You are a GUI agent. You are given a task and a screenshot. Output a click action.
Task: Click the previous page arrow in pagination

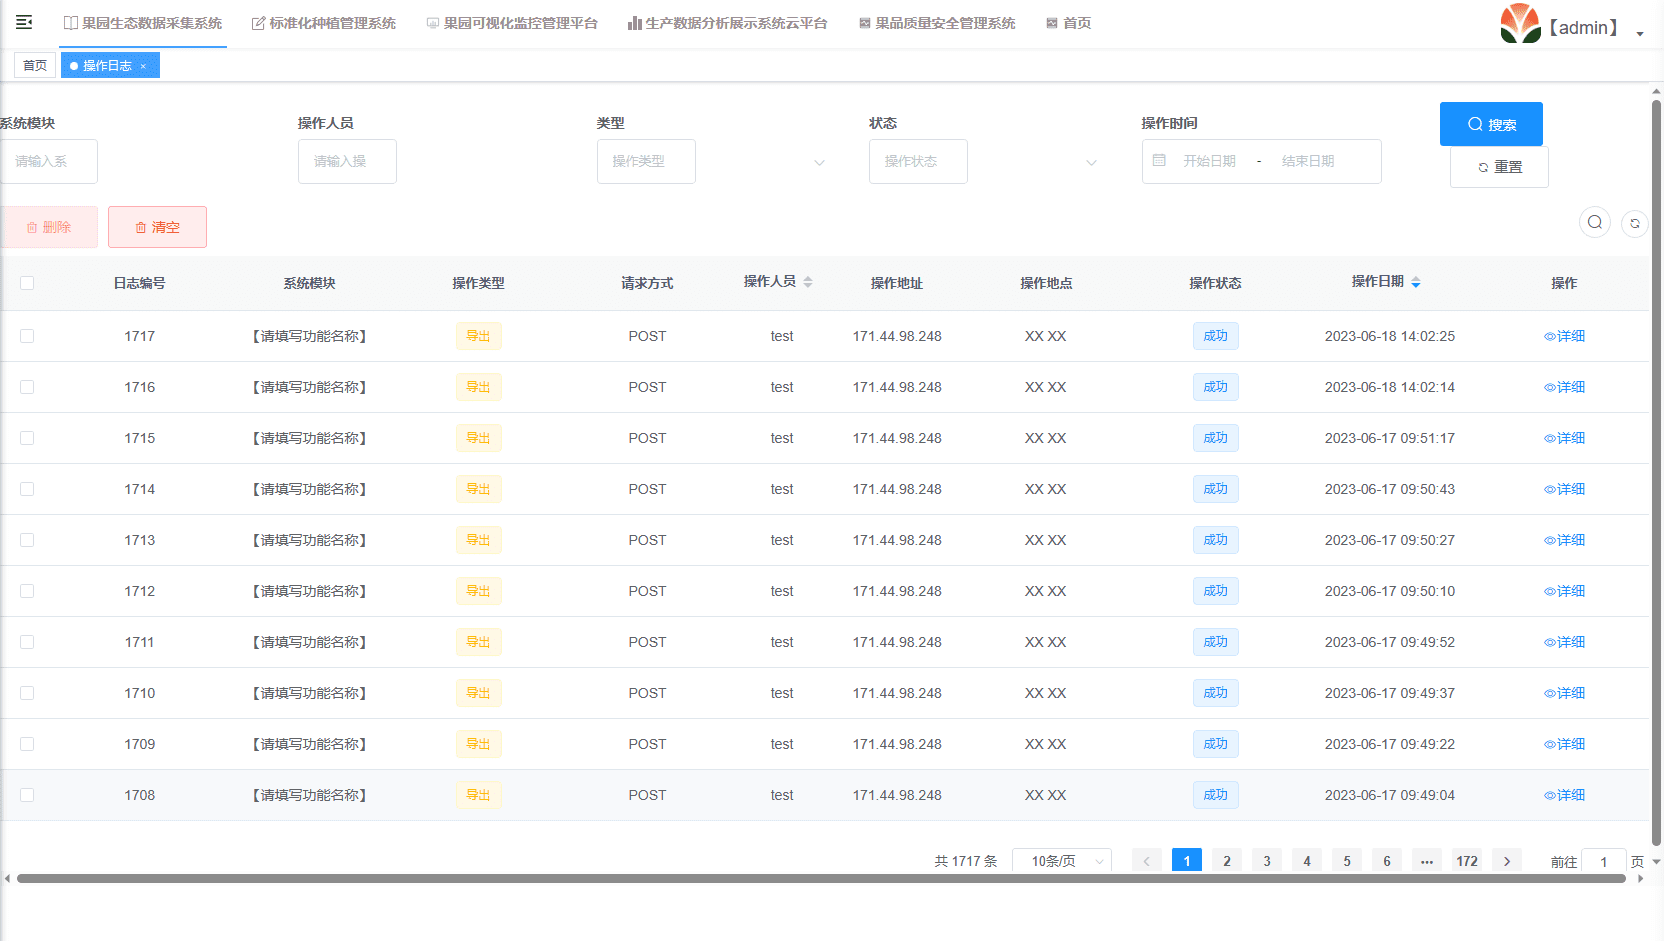click(1147, 861)
